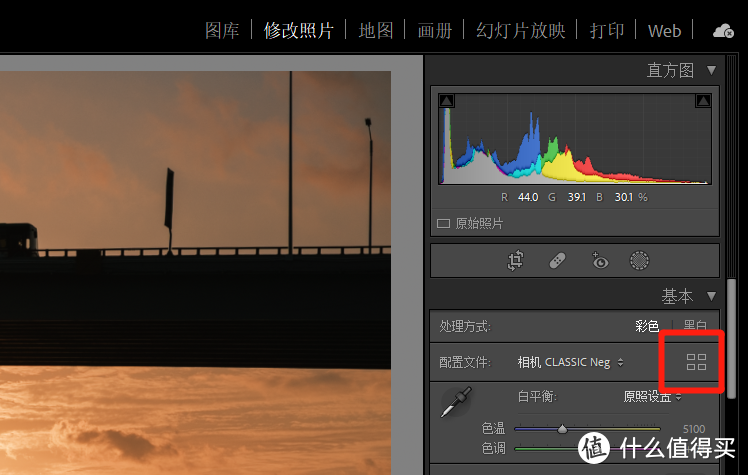The image size is (748, 475).
Task: Open the profile browser grid icon
Action: pyautogui.click(x=696, y=362)
